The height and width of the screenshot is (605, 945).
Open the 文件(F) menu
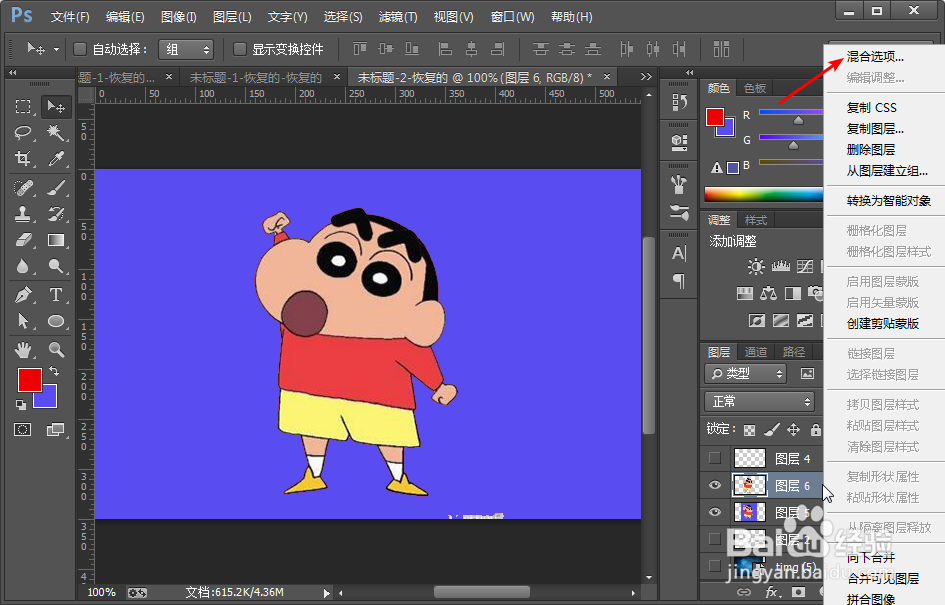[70, 17]
